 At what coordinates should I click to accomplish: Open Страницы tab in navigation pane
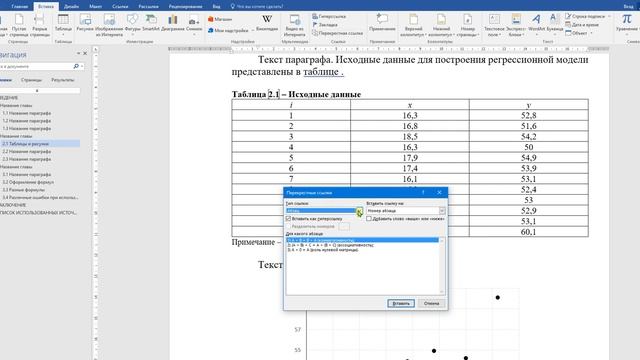coord(31,80)
